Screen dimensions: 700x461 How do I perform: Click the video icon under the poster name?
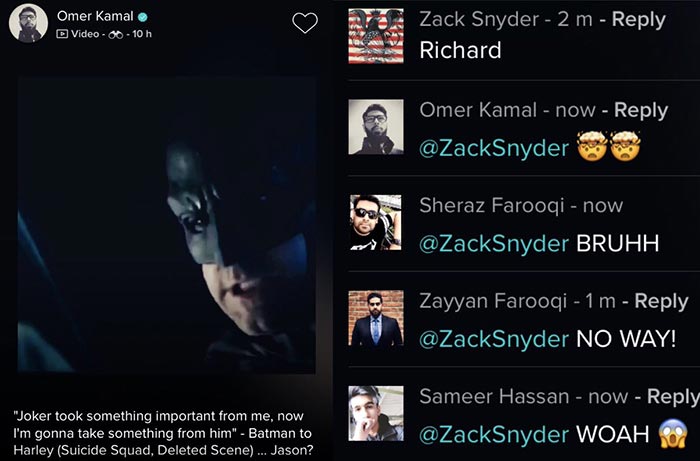(x=62, y=34)
